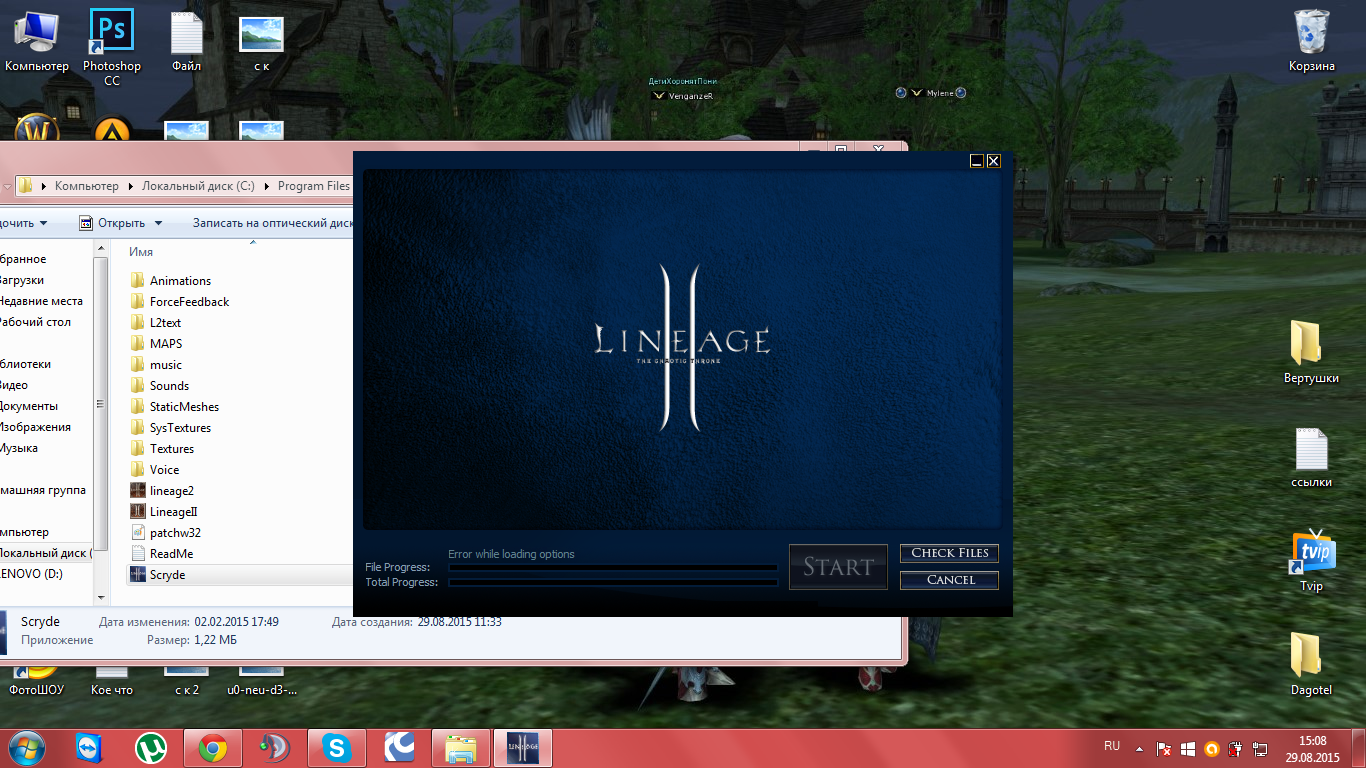Click the Start launcher button

(838, 567)
